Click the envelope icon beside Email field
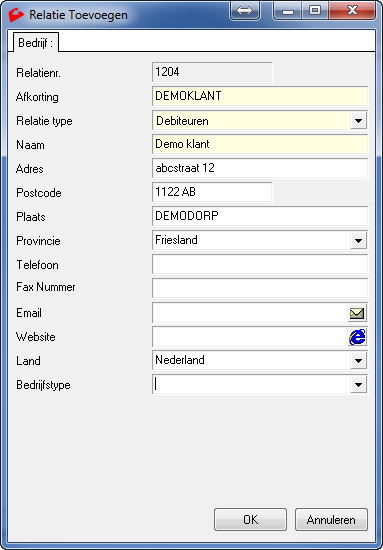This screenshot has height=550, width=383. (x=357, y=313)
